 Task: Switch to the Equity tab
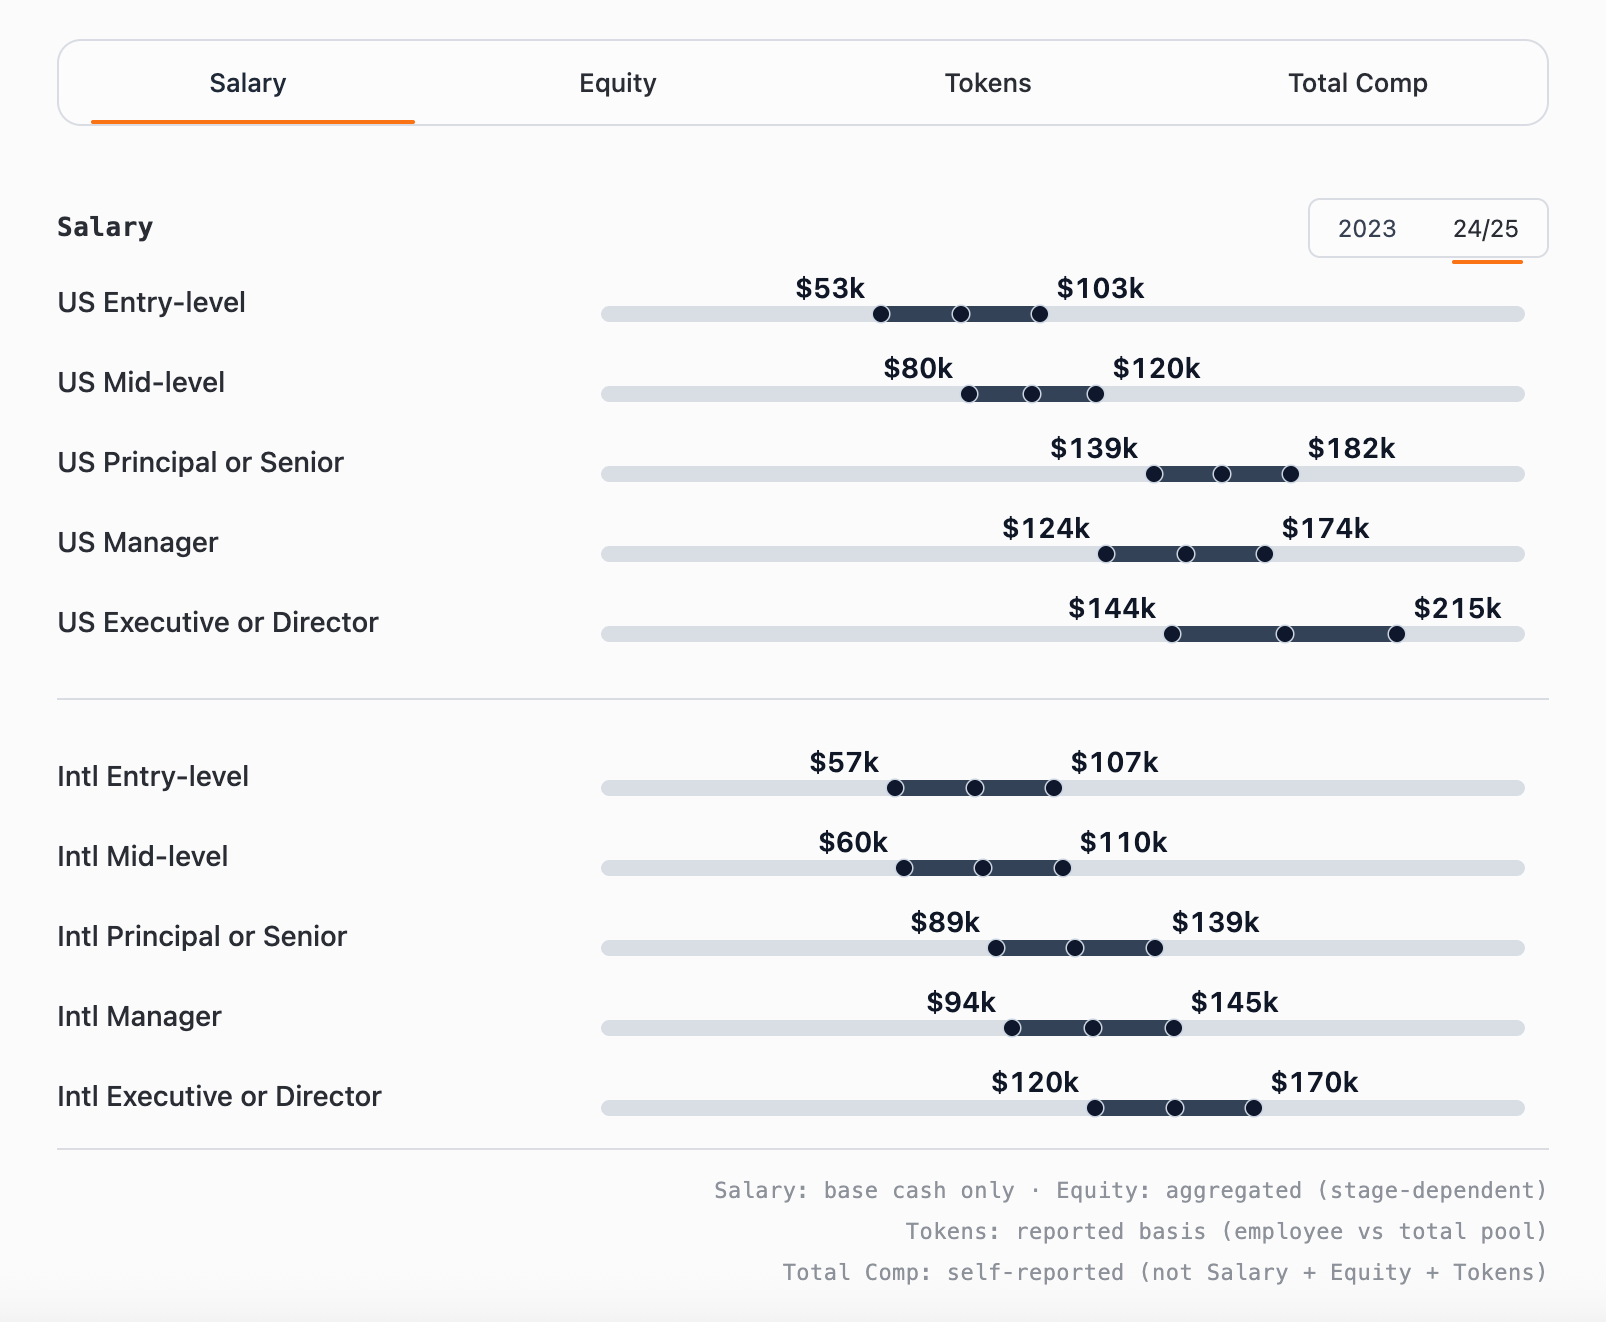click(x=617, y=83)
